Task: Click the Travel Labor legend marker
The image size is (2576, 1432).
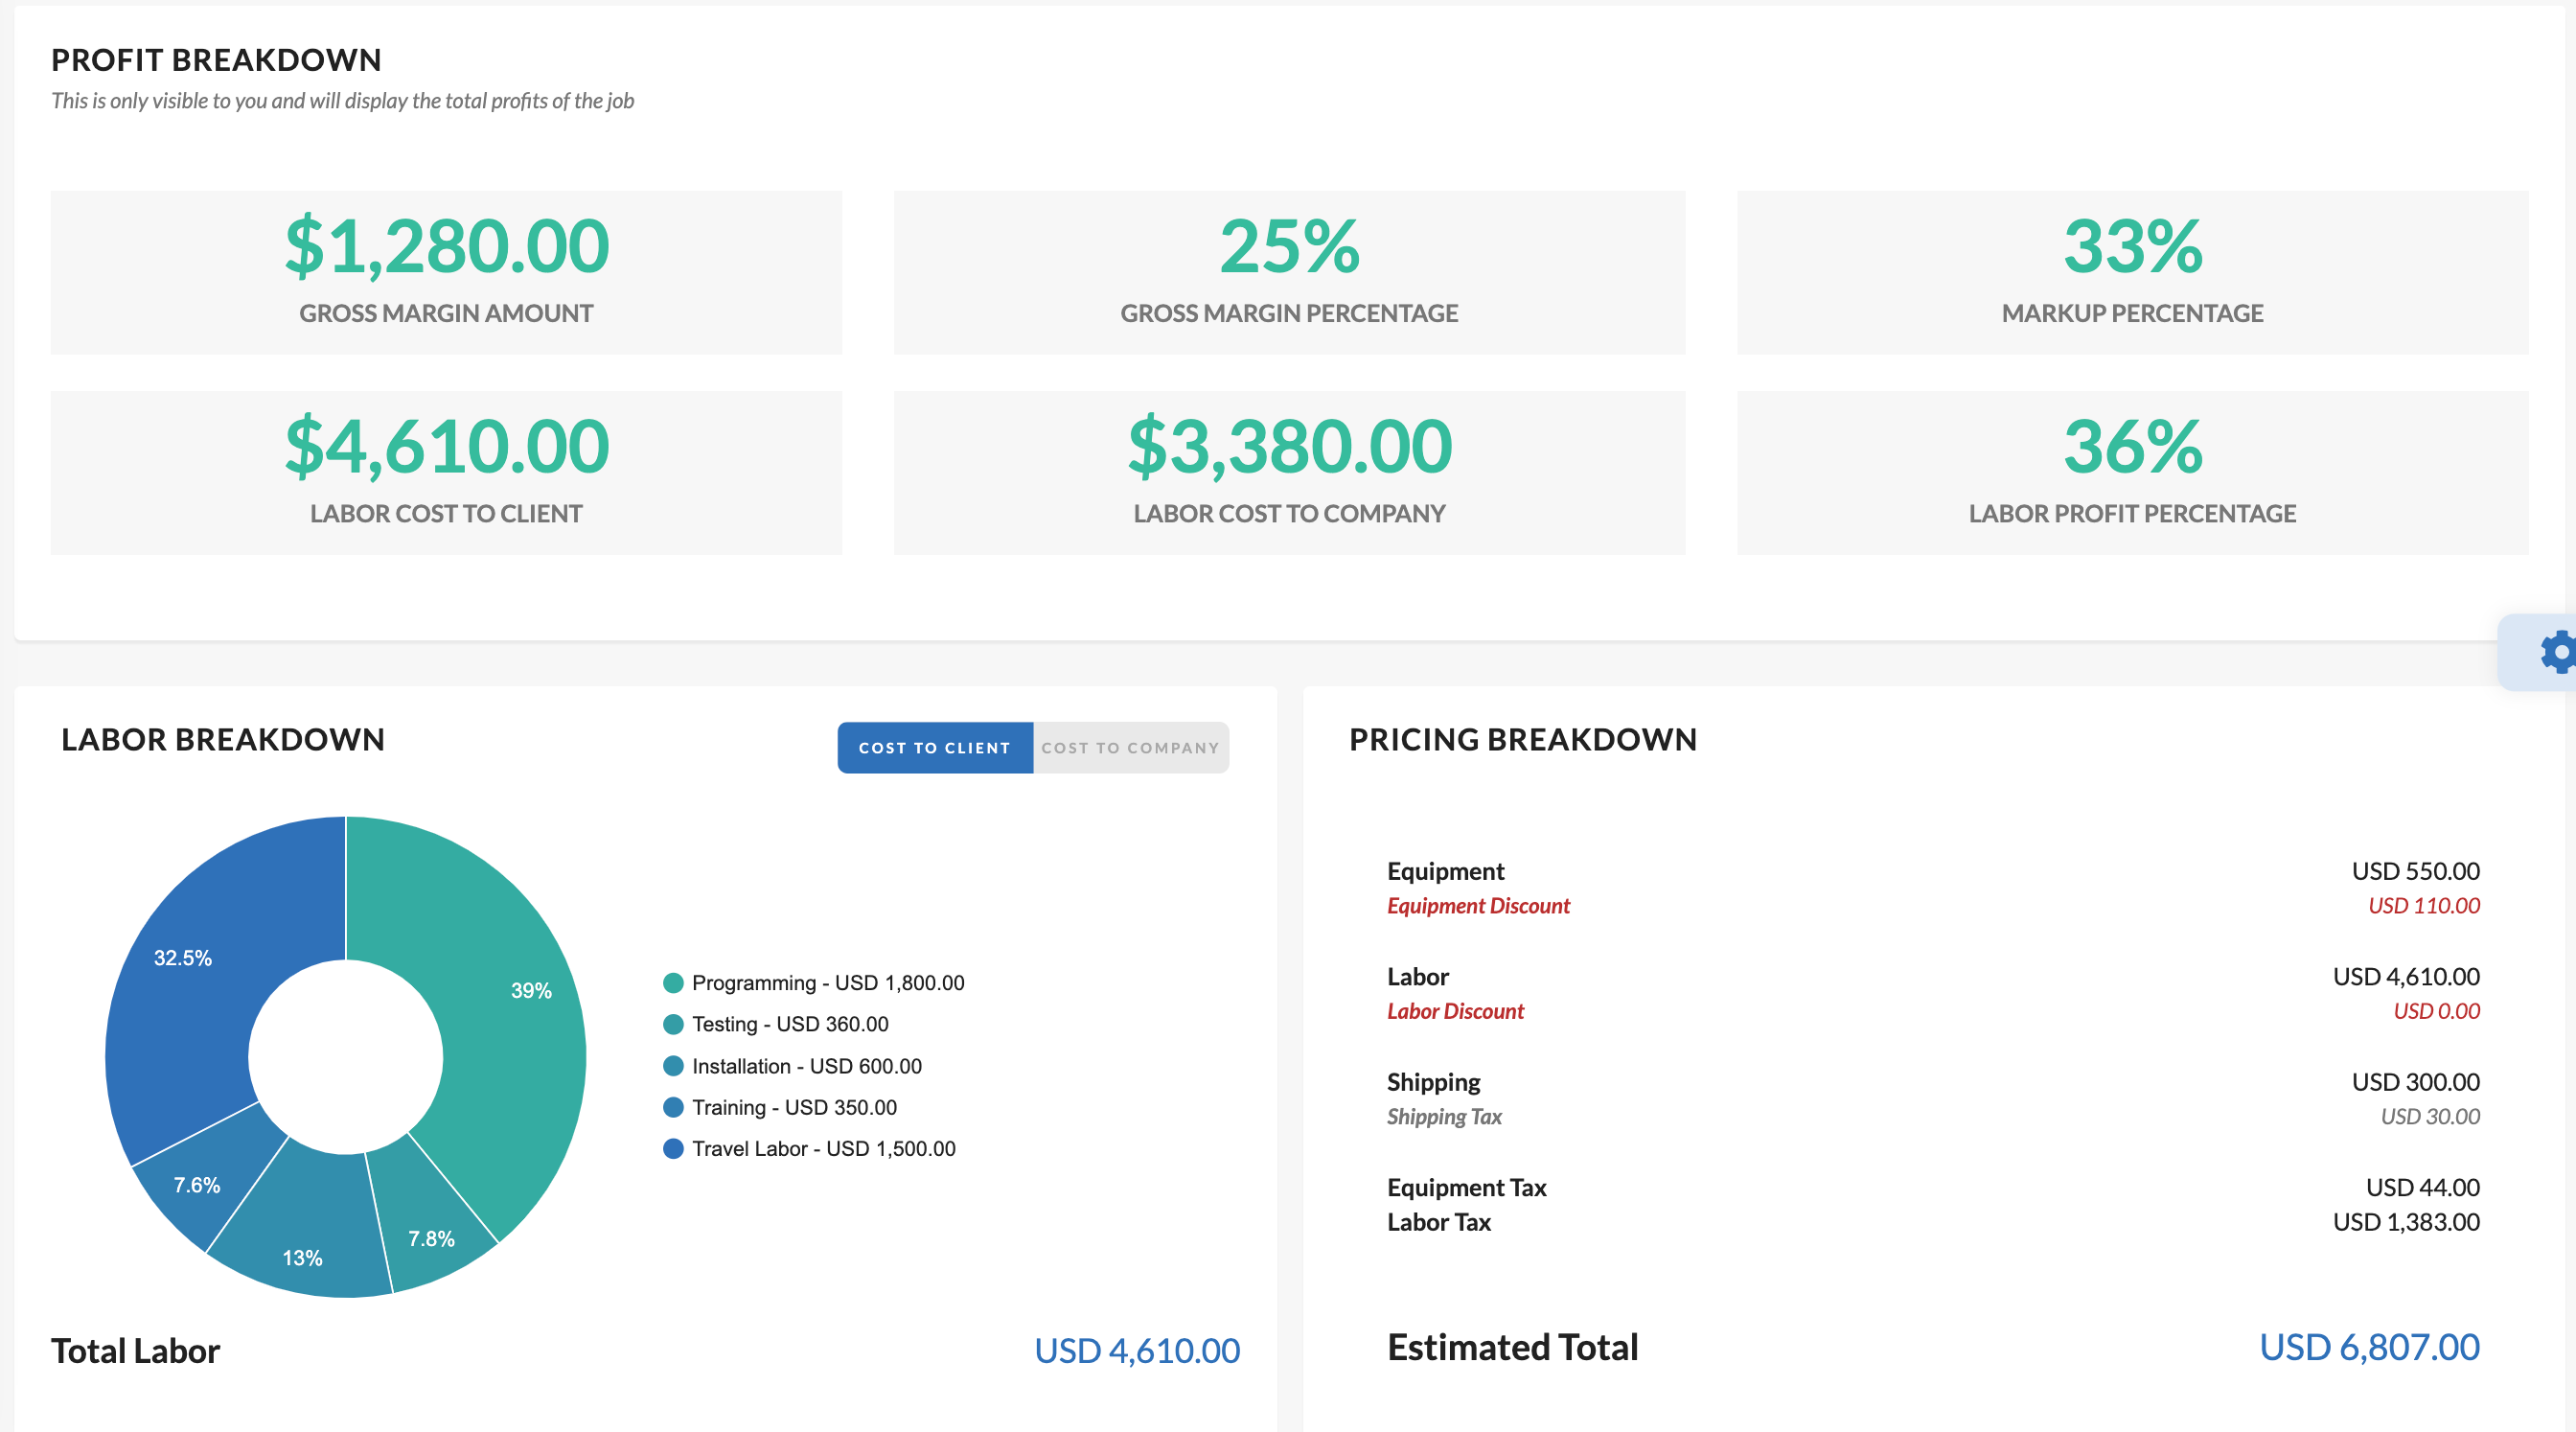Action: coord(674,1149)
